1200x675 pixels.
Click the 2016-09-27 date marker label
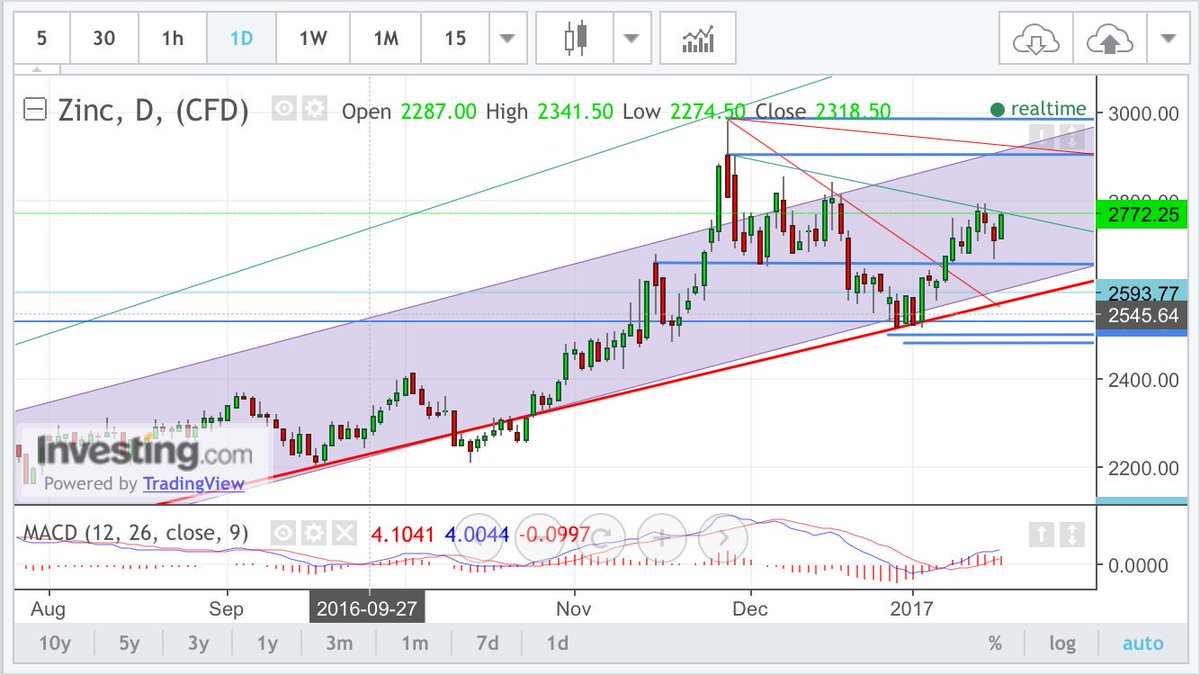coord(369,607)
